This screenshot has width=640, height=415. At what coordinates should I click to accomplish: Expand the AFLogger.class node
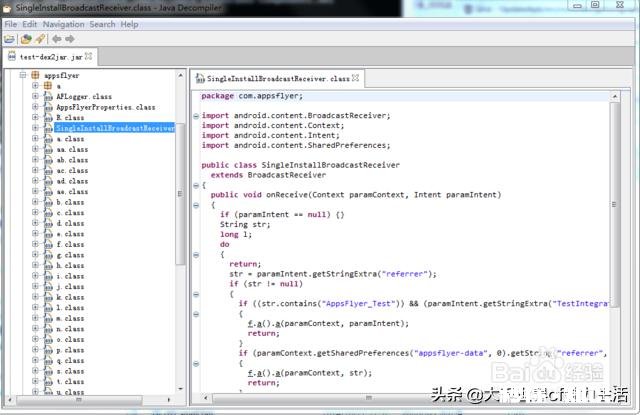tap(36, 96)
